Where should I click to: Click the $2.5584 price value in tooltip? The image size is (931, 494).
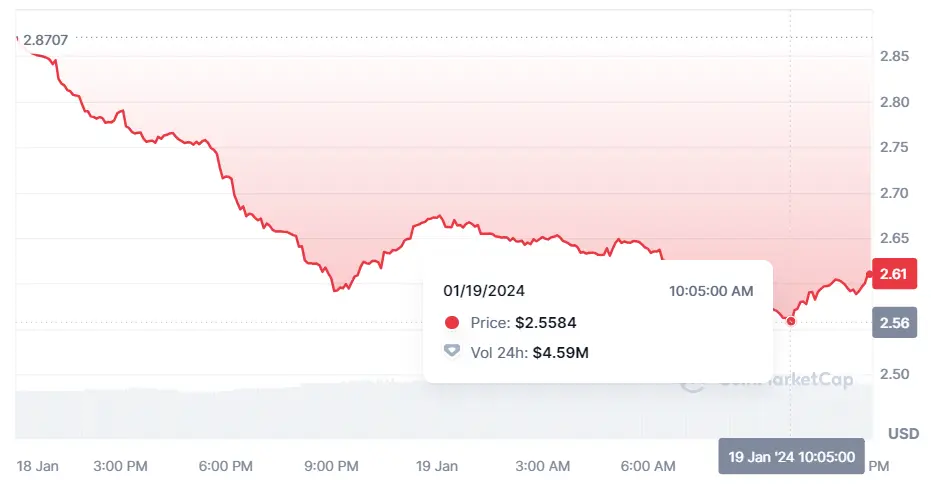click(545, 323)
